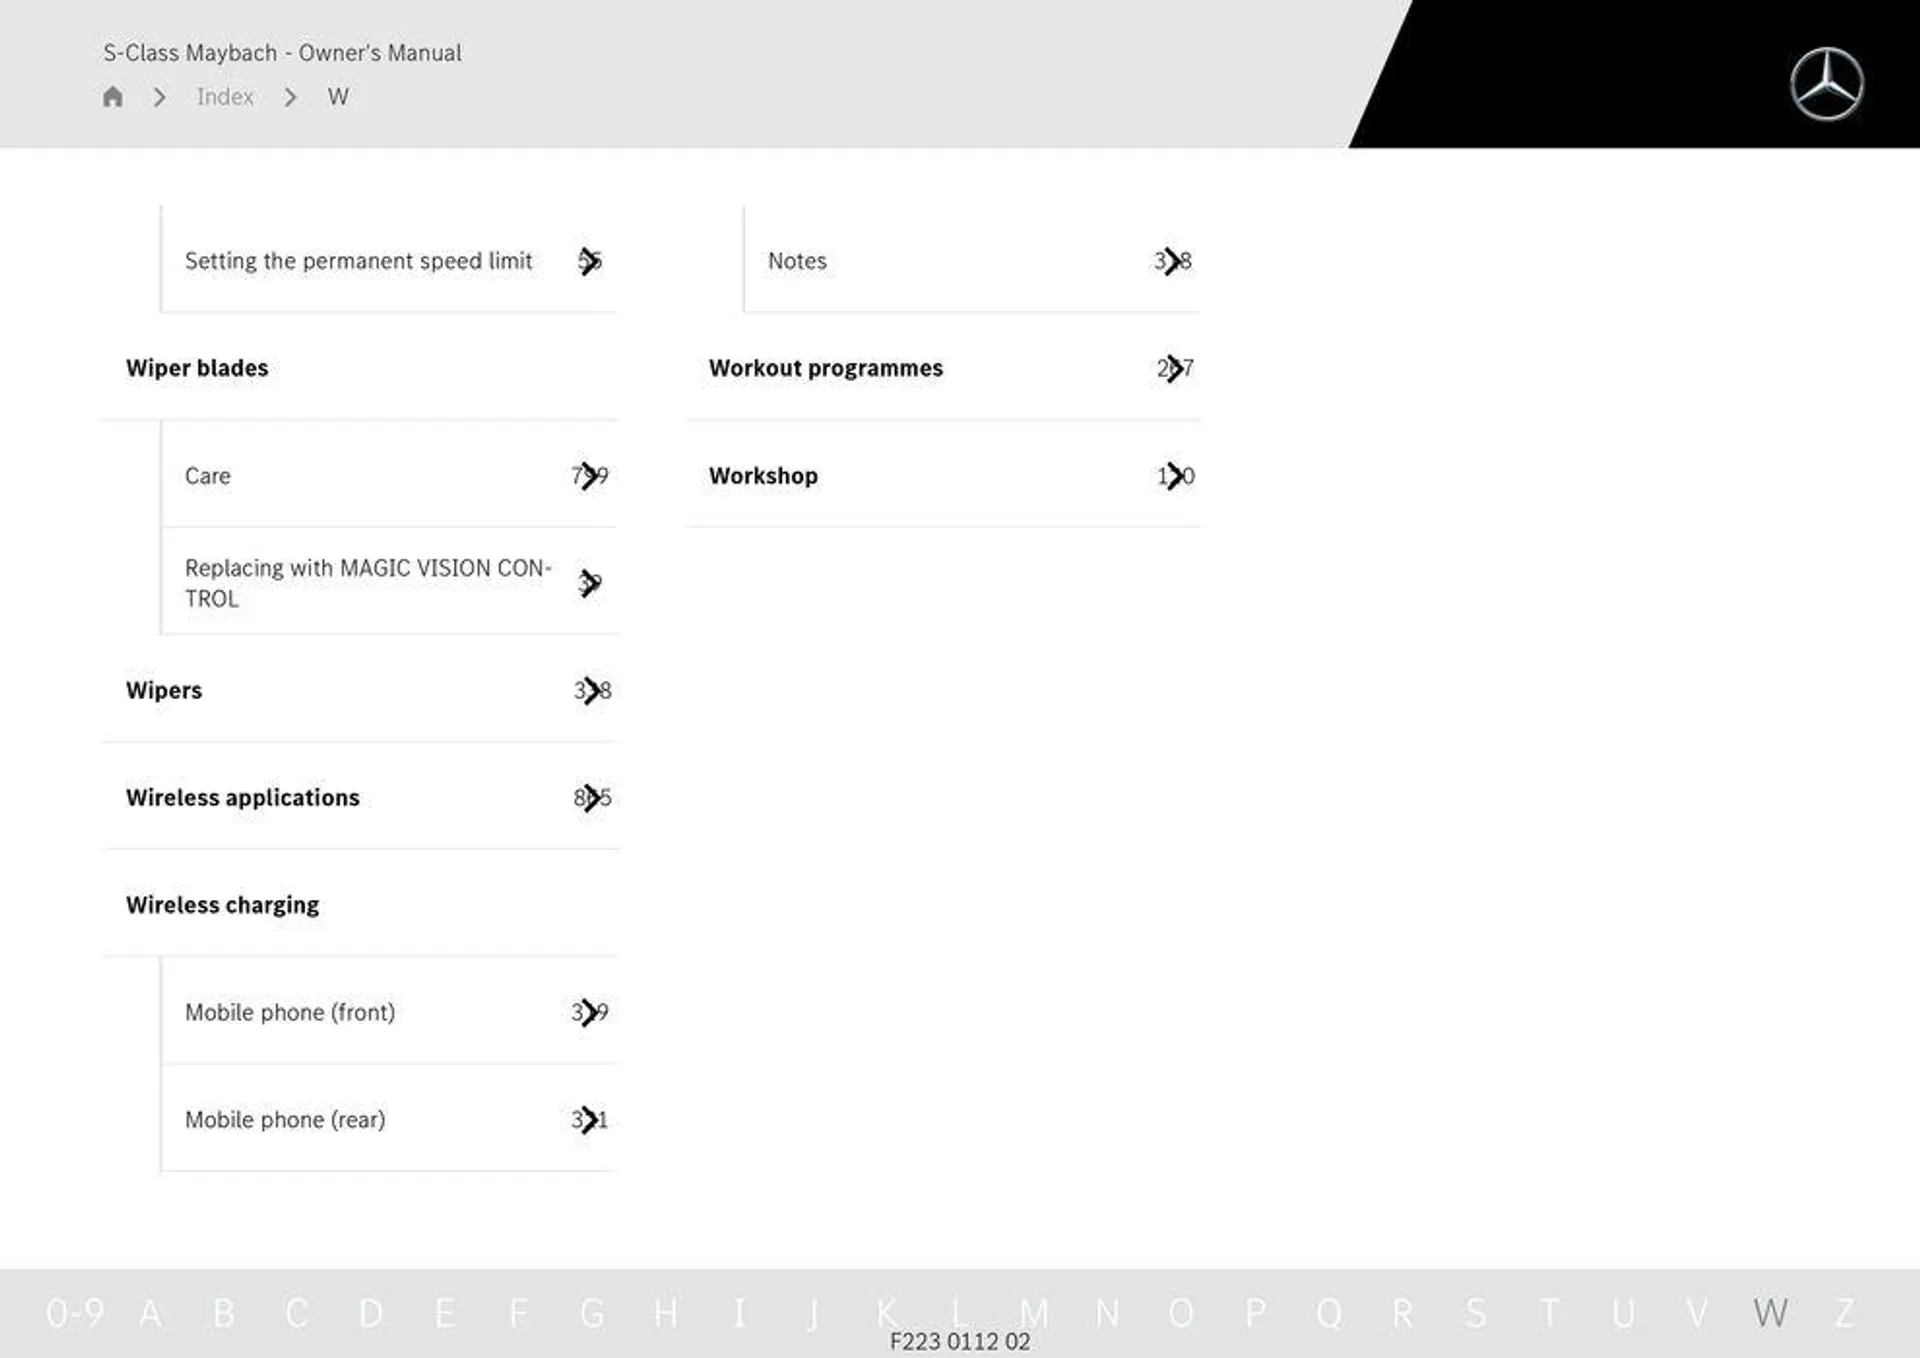Click the navigation arrow next to Workout programmes

point(1174,366)
